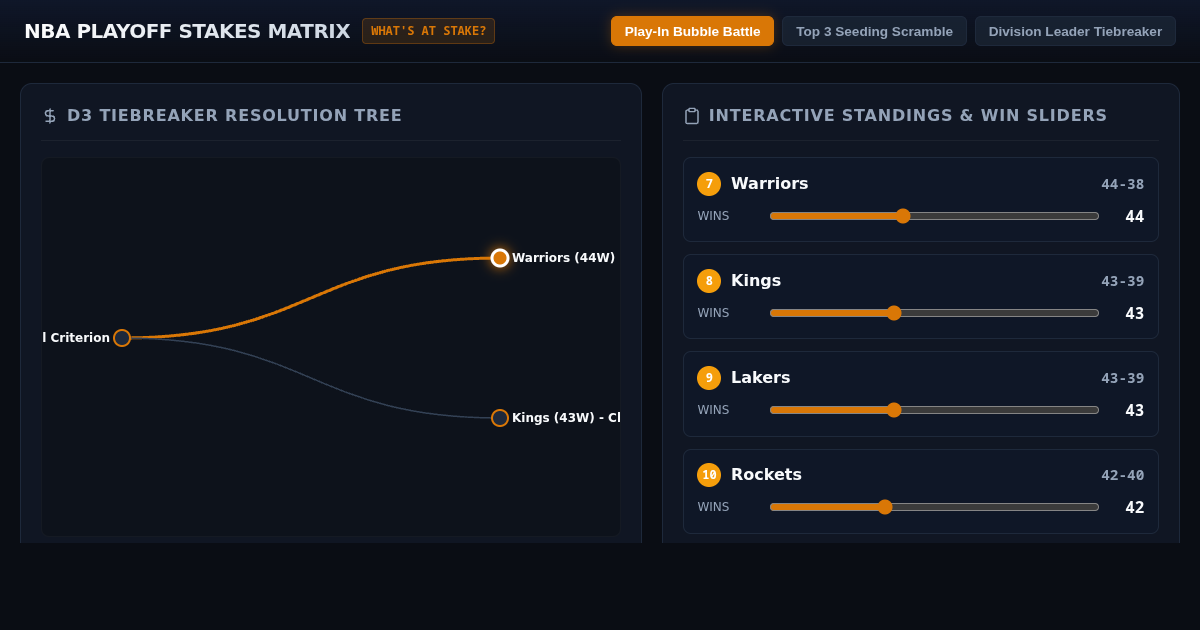Image resolution: width=1200 pixels, height=630 pixels.
Task: Click the dollar icon beside D3 Tiebreaker title
Action: pyautogui.click(x=50, y=116)
